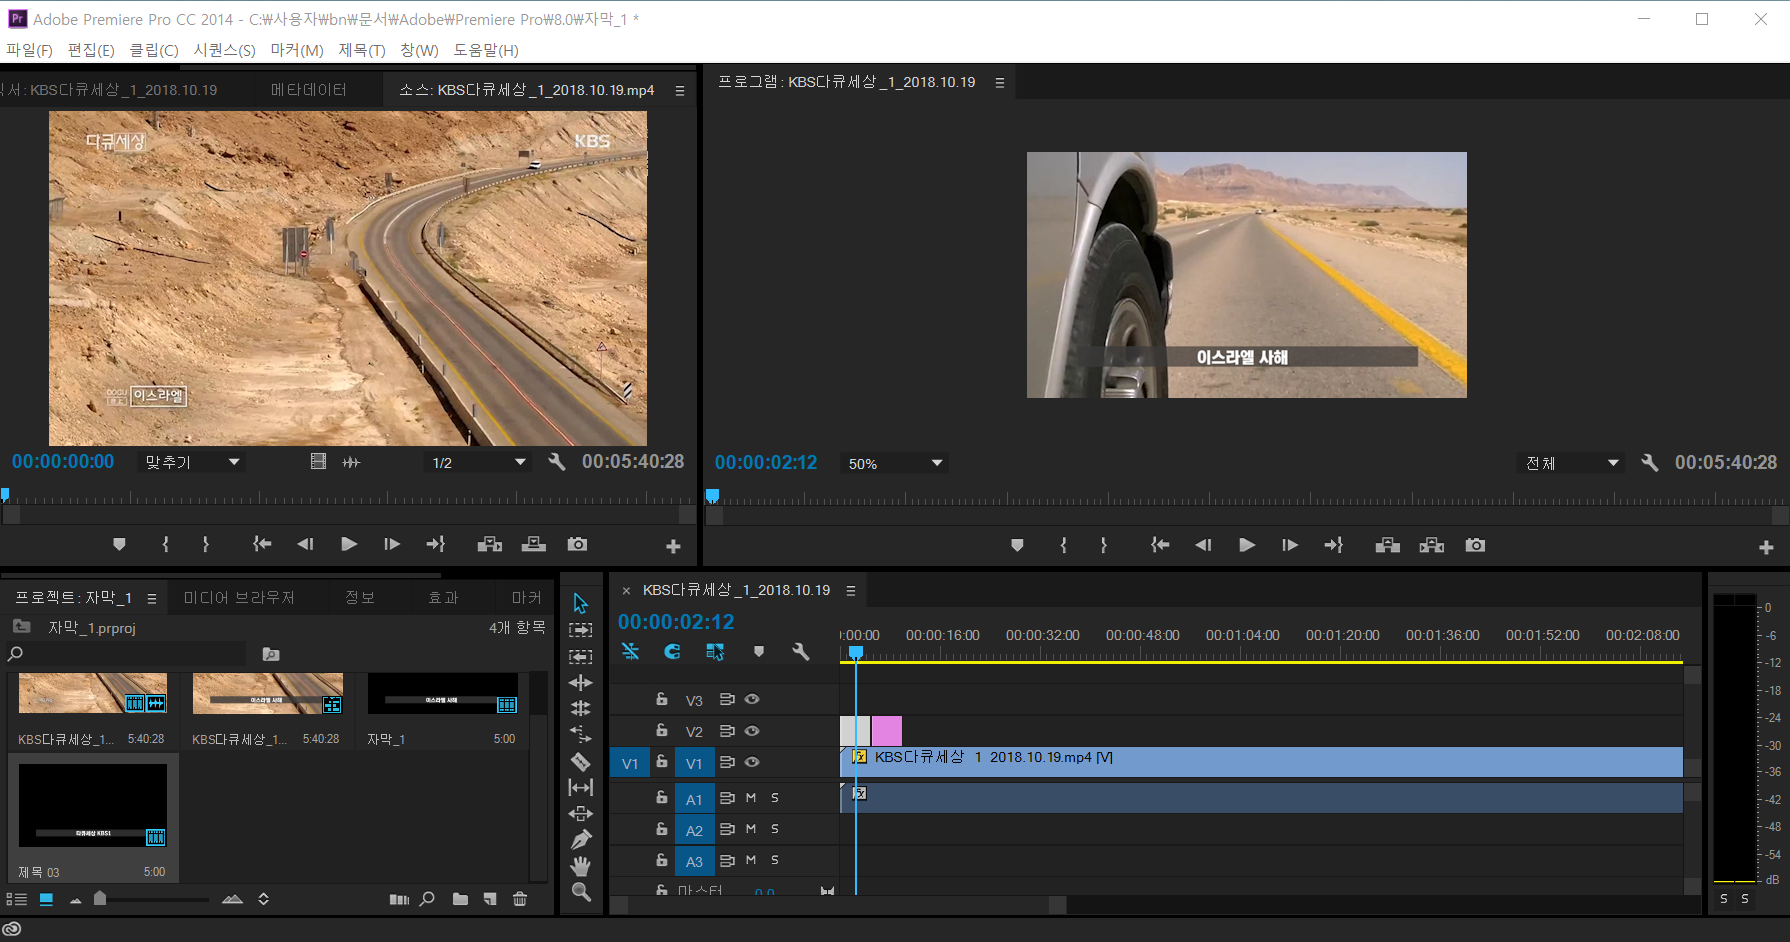Mark Out point in Program monitor
Image resolution: width=1790 pixels, height=942 pixels.
[1104, 545]
